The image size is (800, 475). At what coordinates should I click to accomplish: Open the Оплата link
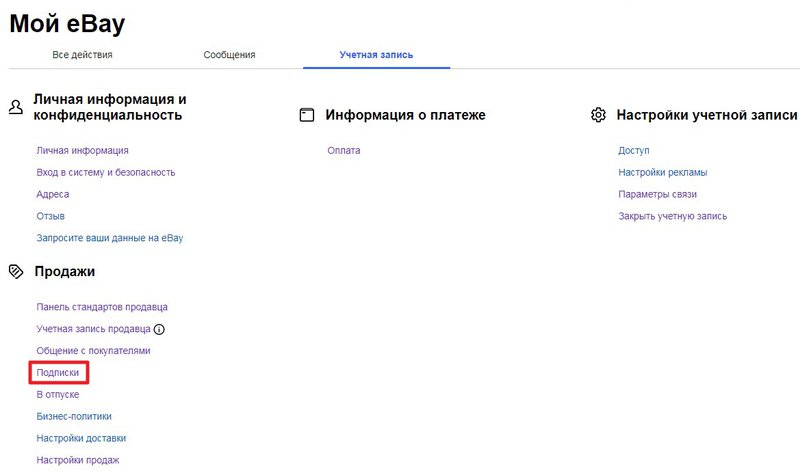point(344,151)
